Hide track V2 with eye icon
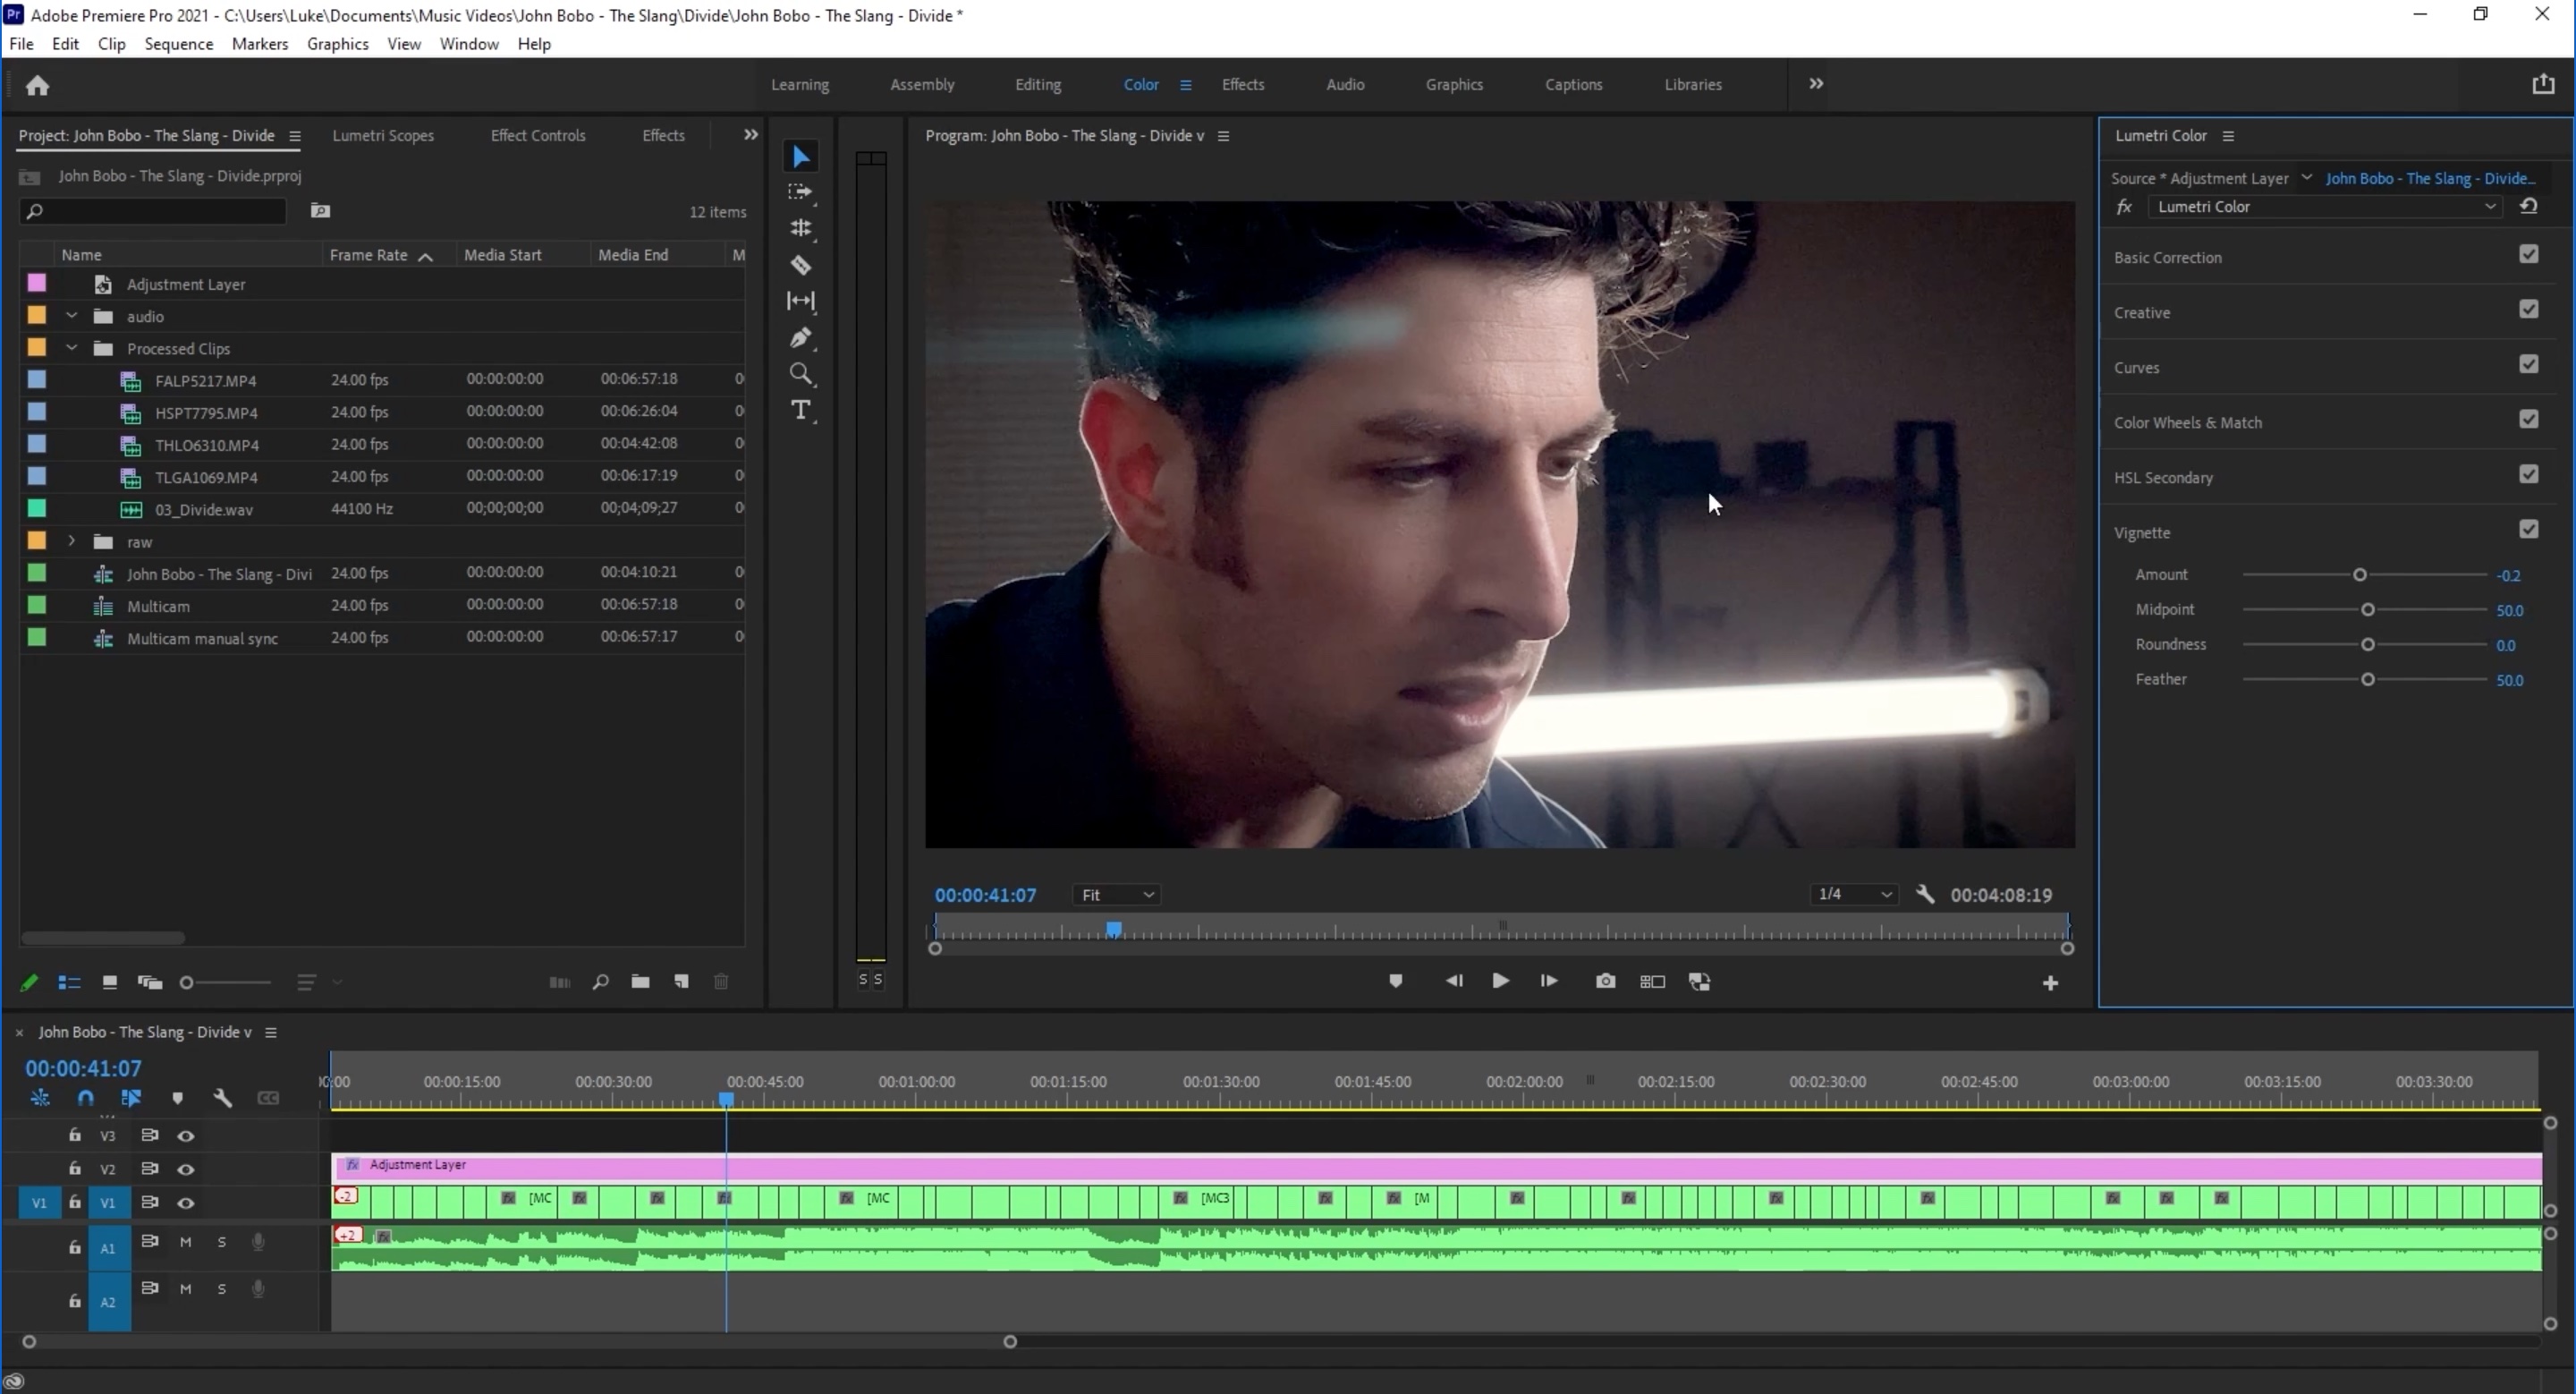The width and height of the screenshot is (2576, 1394). 186,1169
